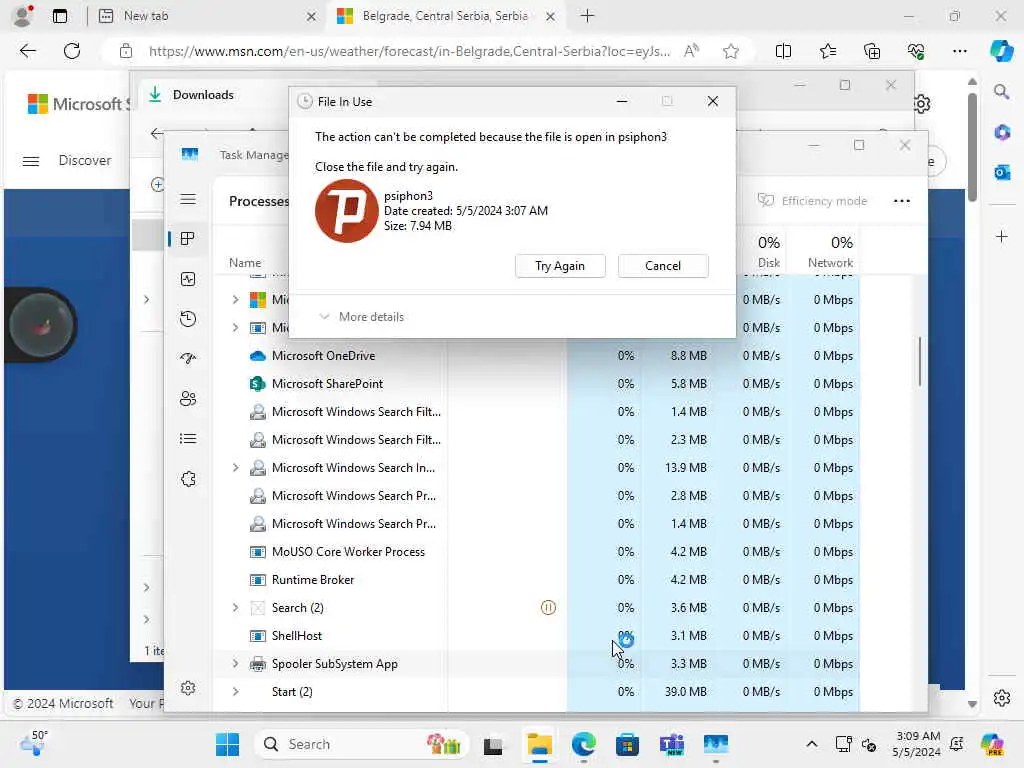Add page to favorites star

click(731, 51)
